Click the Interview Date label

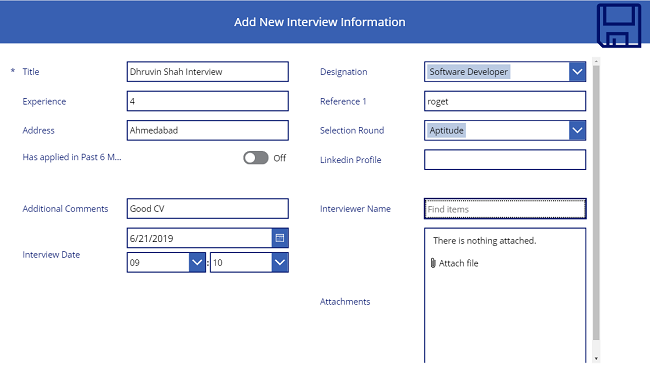tap(51, 255)
